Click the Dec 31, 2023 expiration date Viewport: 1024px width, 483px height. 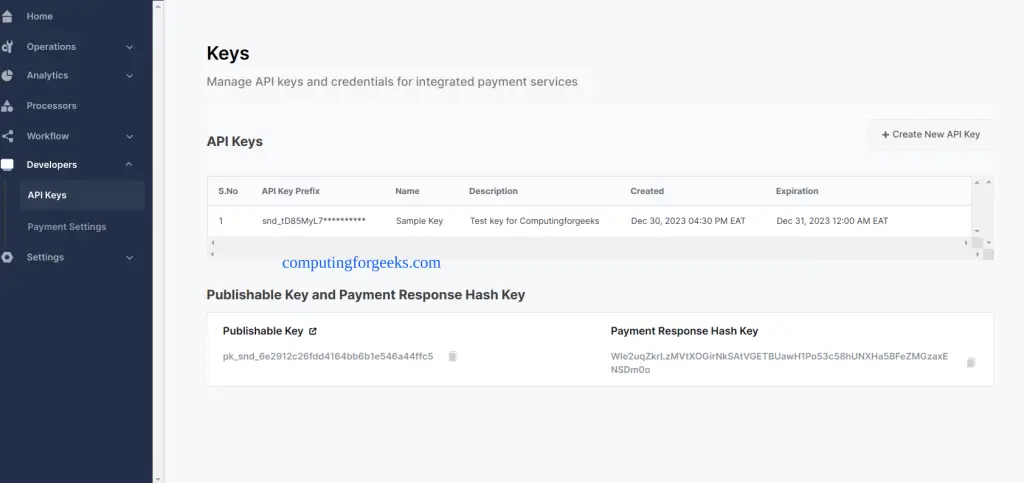pyautogui.click(x=832, y=221)
